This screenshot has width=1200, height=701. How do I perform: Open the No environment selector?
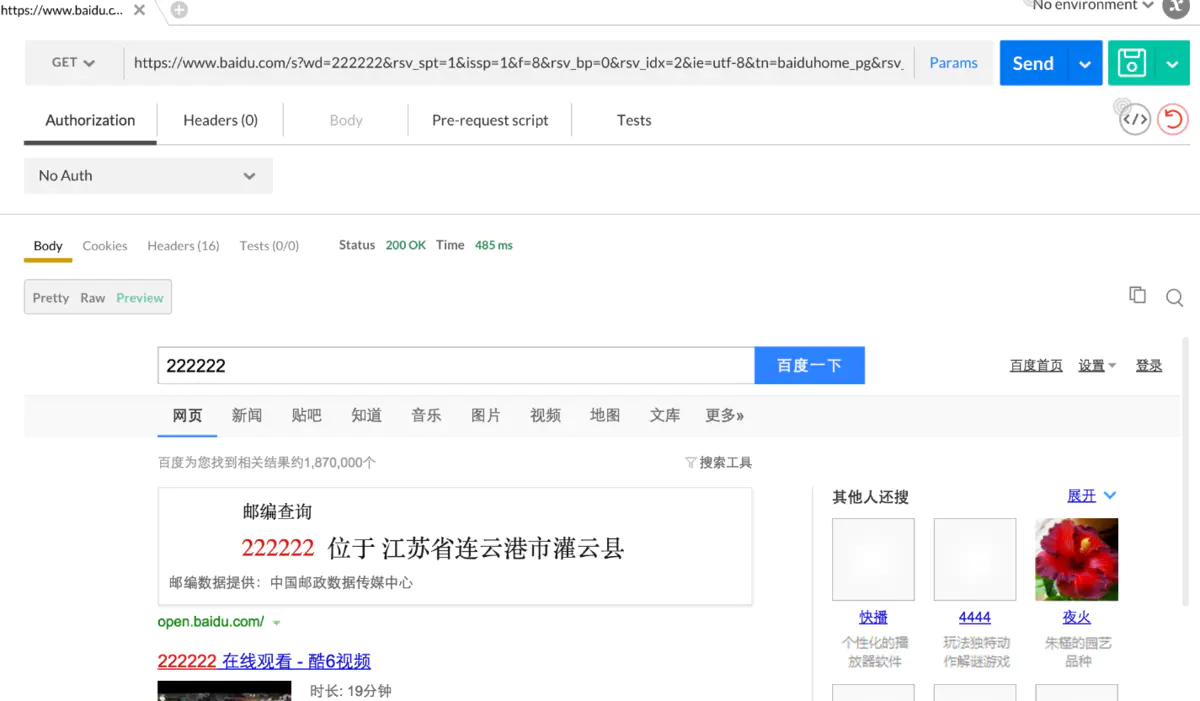click(1092, 6)
